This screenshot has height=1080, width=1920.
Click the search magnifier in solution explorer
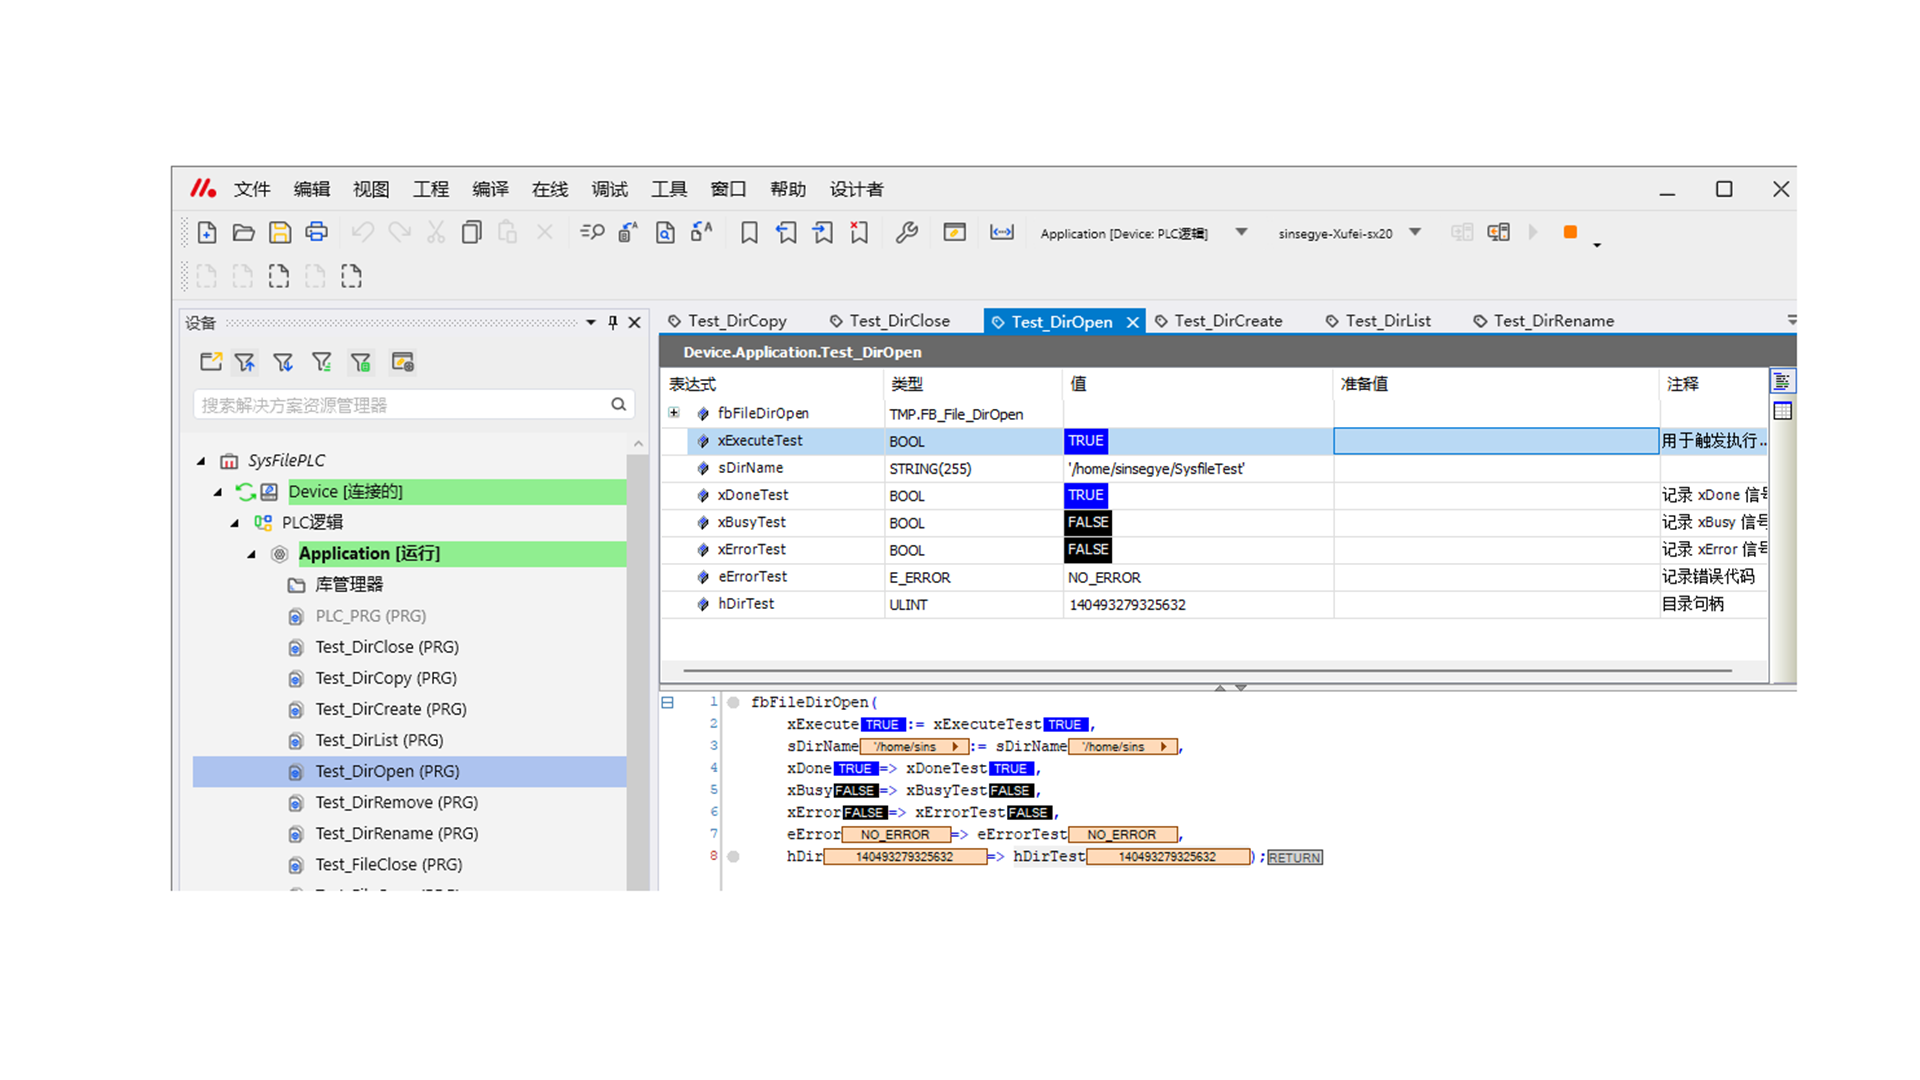tap(618, 404)
